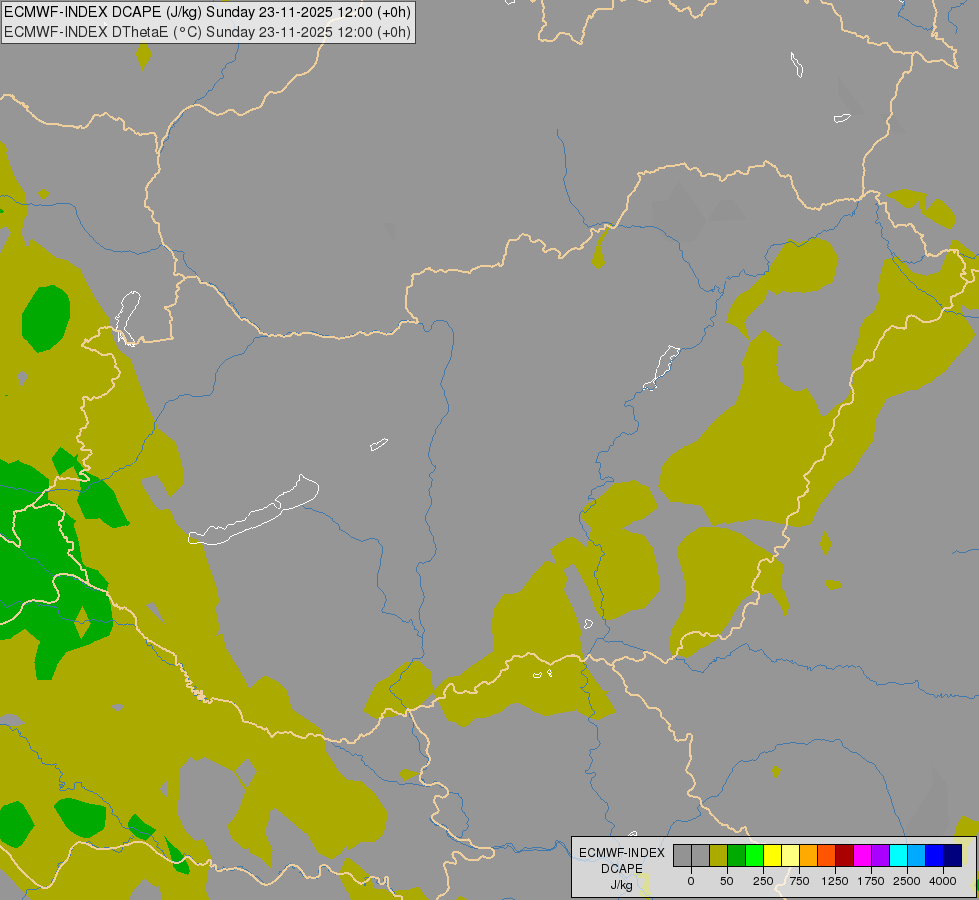
Task: Click the DCAPE label in the legend
Action: (x=622, y=869)
